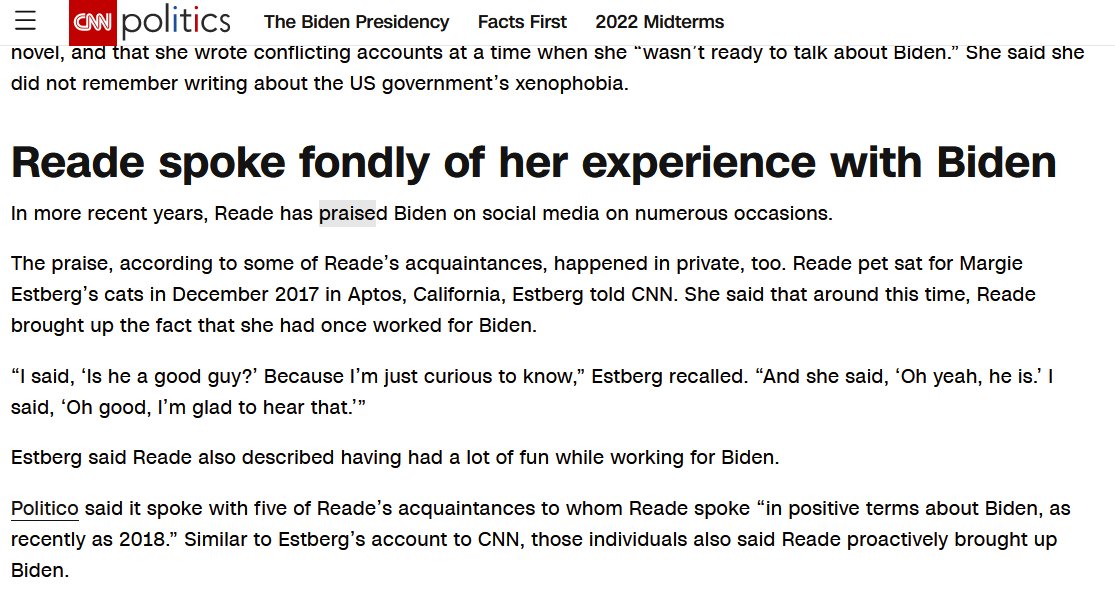Click the sentence starting "In more recent years"
1115x596 pixels.
pyautogui.click(x=422, y=213)
